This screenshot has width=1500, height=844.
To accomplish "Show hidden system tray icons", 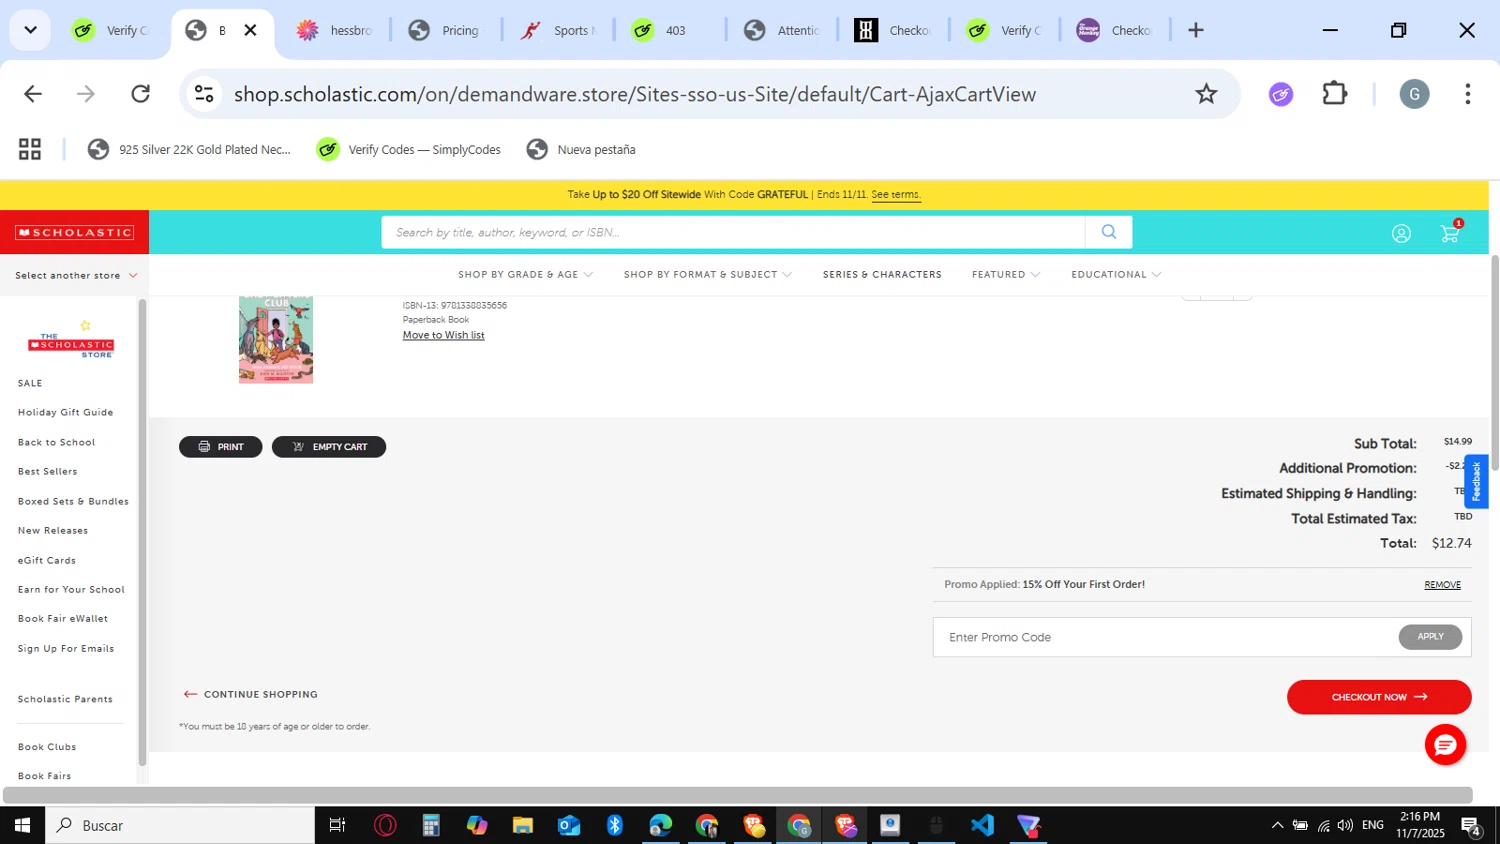I will (1277, 825).
